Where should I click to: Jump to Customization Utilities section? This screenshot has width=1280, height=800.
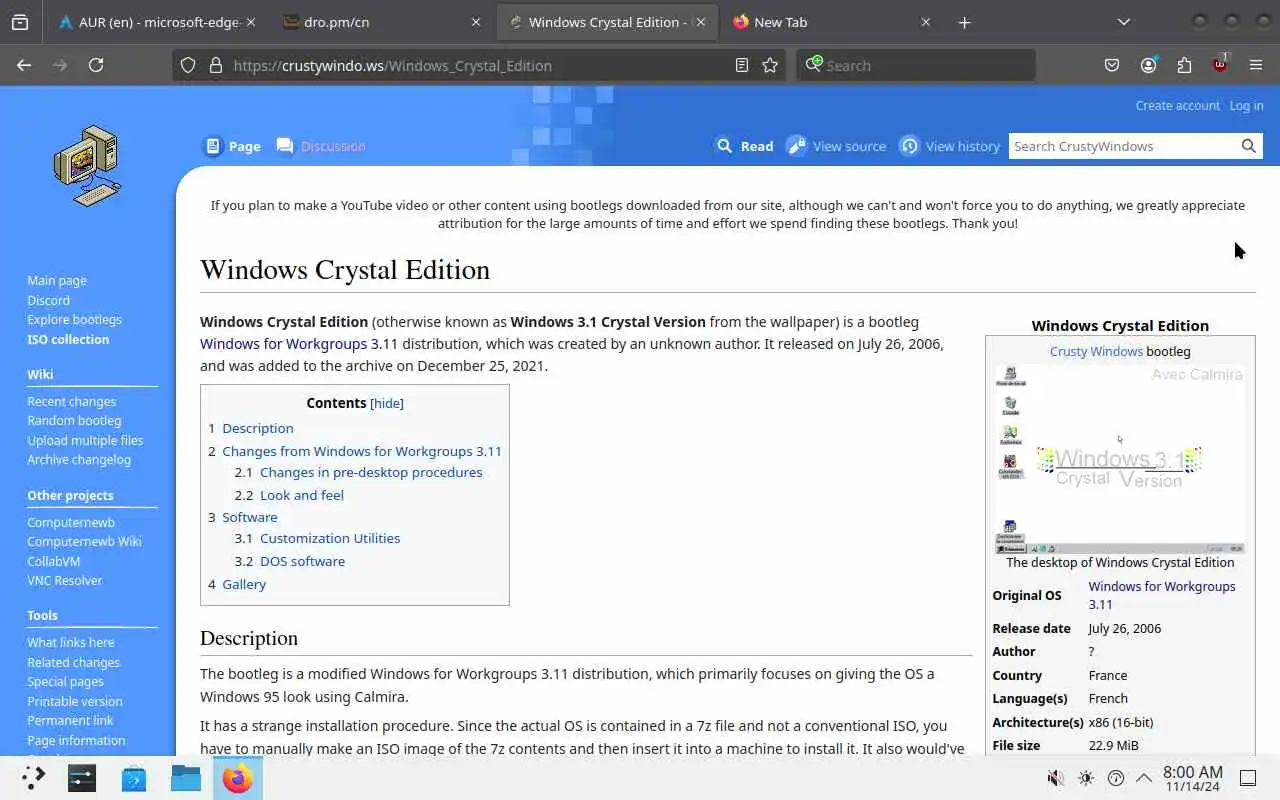330,538
